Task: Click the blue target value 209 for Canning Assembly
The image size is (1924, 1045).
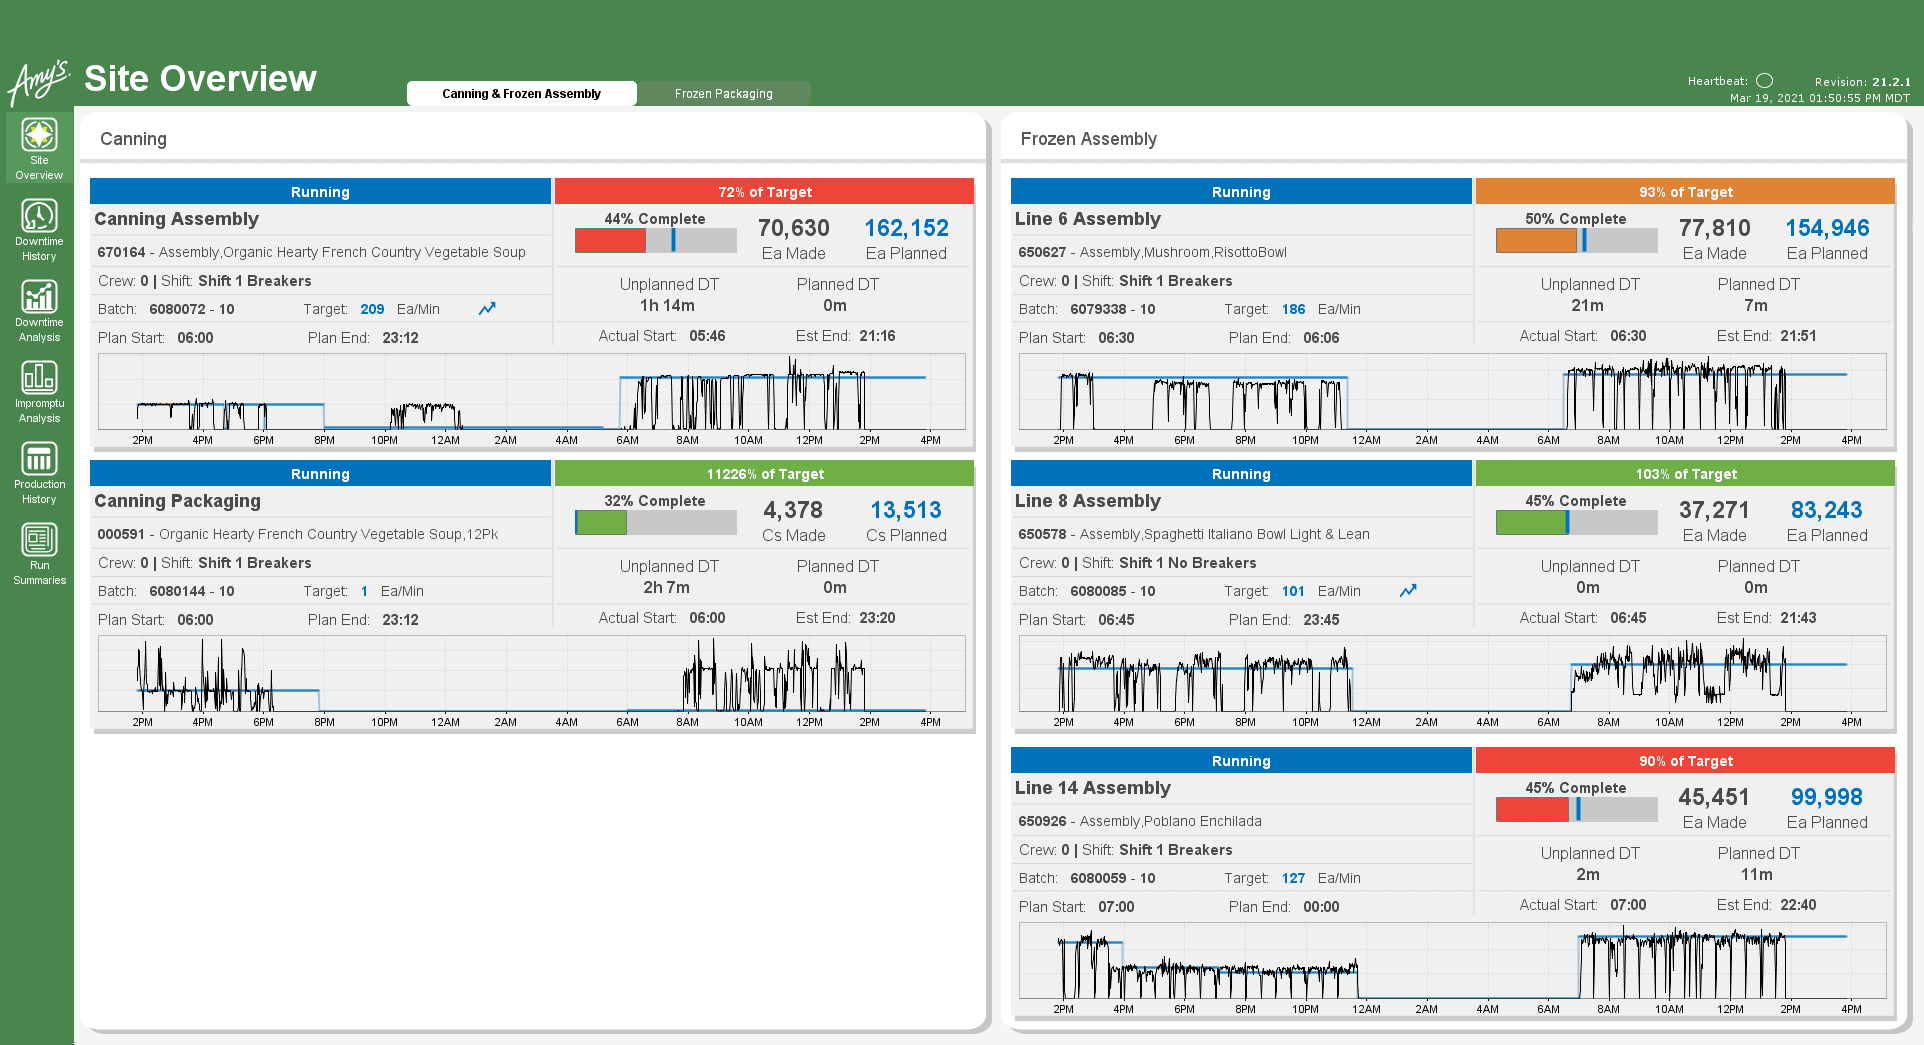Action: (371, 309)
